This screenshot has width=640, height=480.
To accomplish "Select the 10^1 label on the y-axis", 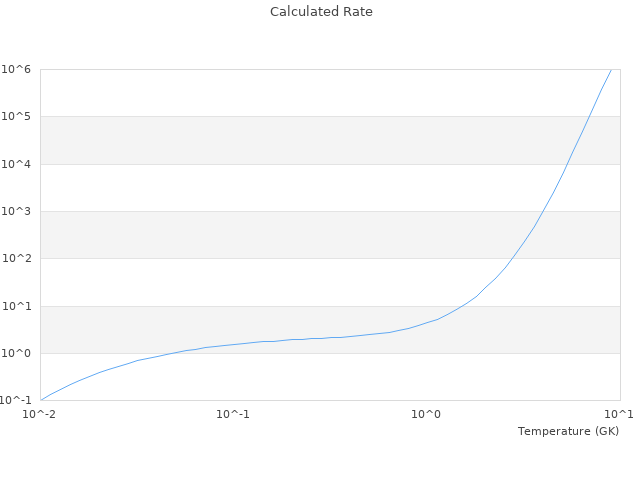I will (17, 306).
